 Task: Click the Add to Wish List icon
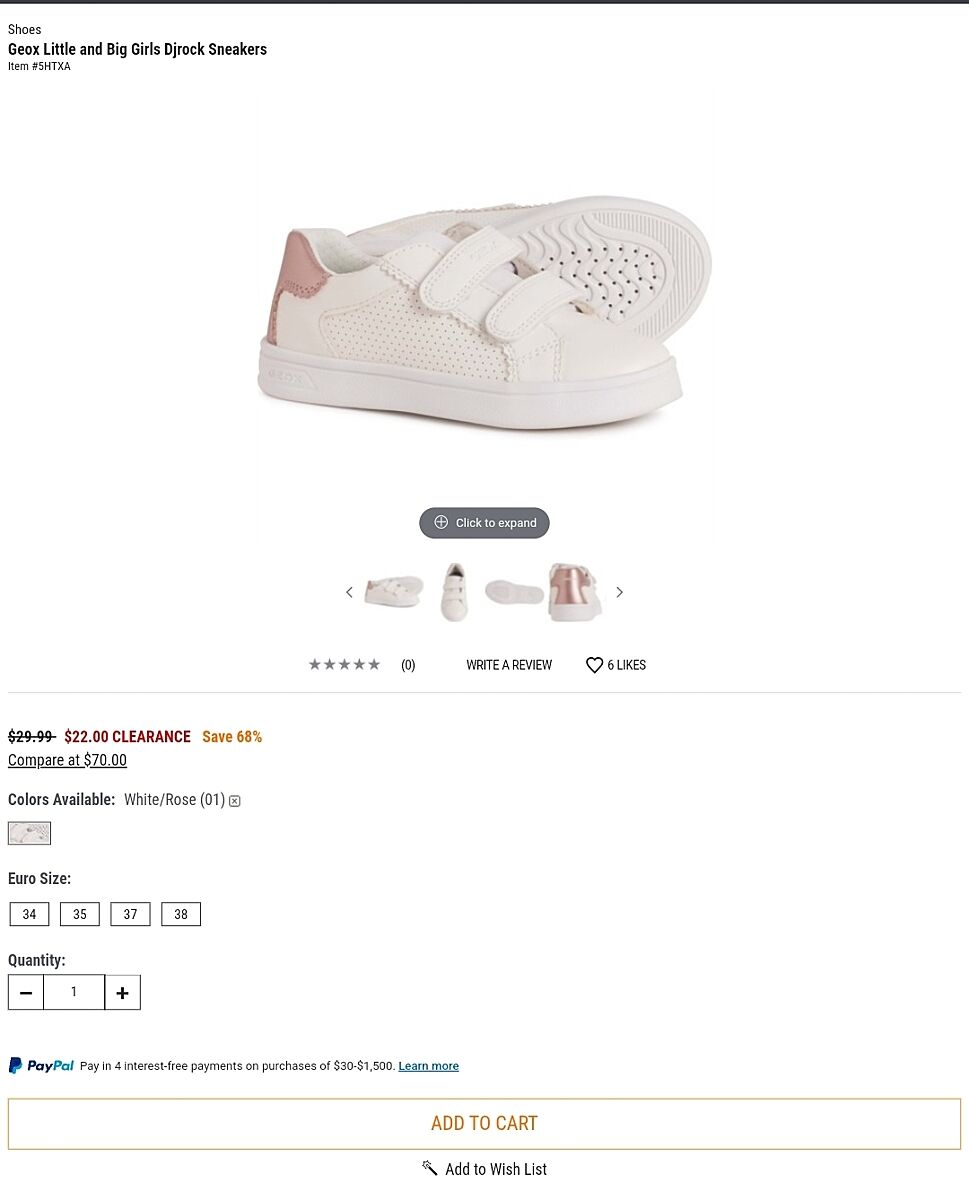click(x=430, y=1168)
